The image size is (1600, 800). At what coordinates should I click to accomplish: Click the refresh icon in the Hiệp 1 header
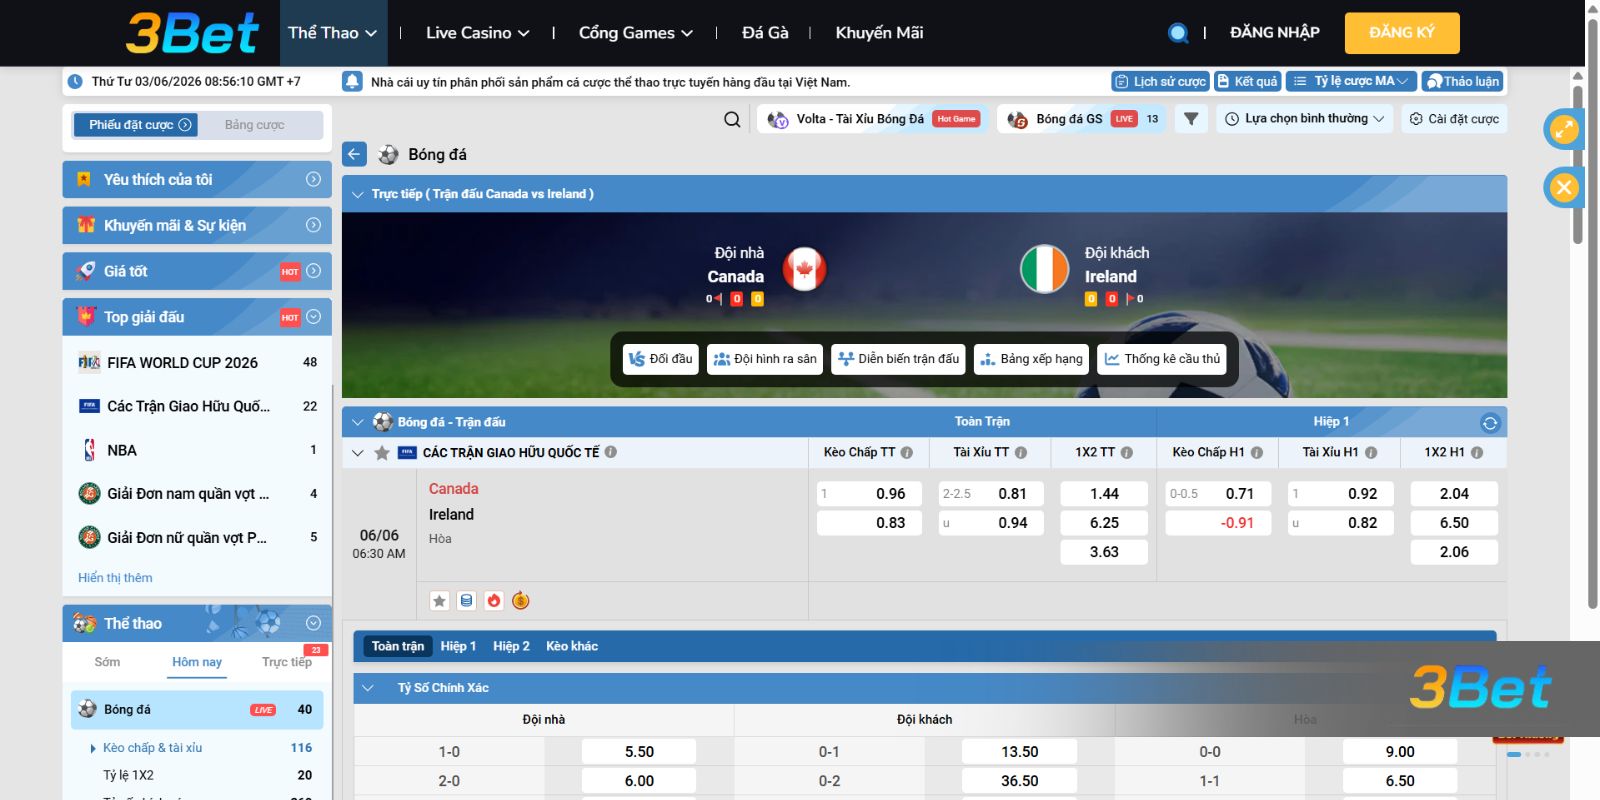coord(1490,423)
